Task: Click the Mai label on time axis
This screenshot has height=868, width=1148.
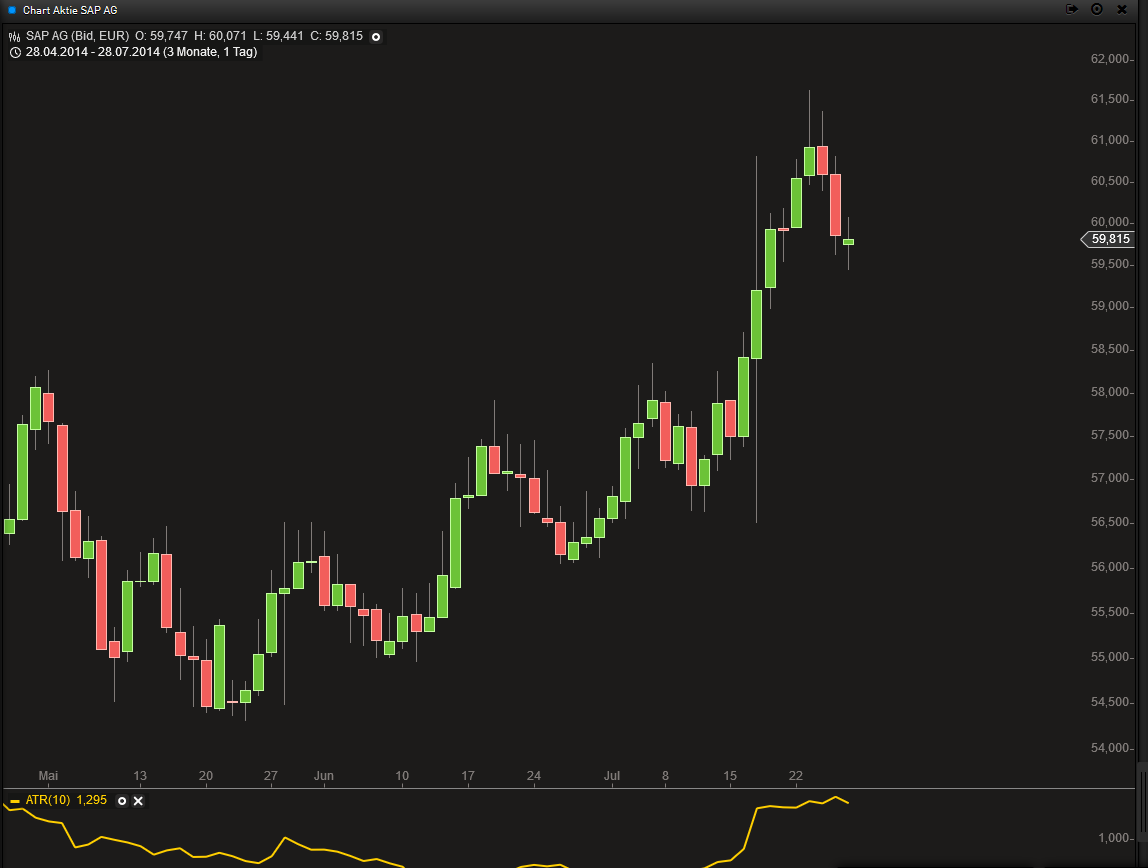Action: tap(48, 776)
